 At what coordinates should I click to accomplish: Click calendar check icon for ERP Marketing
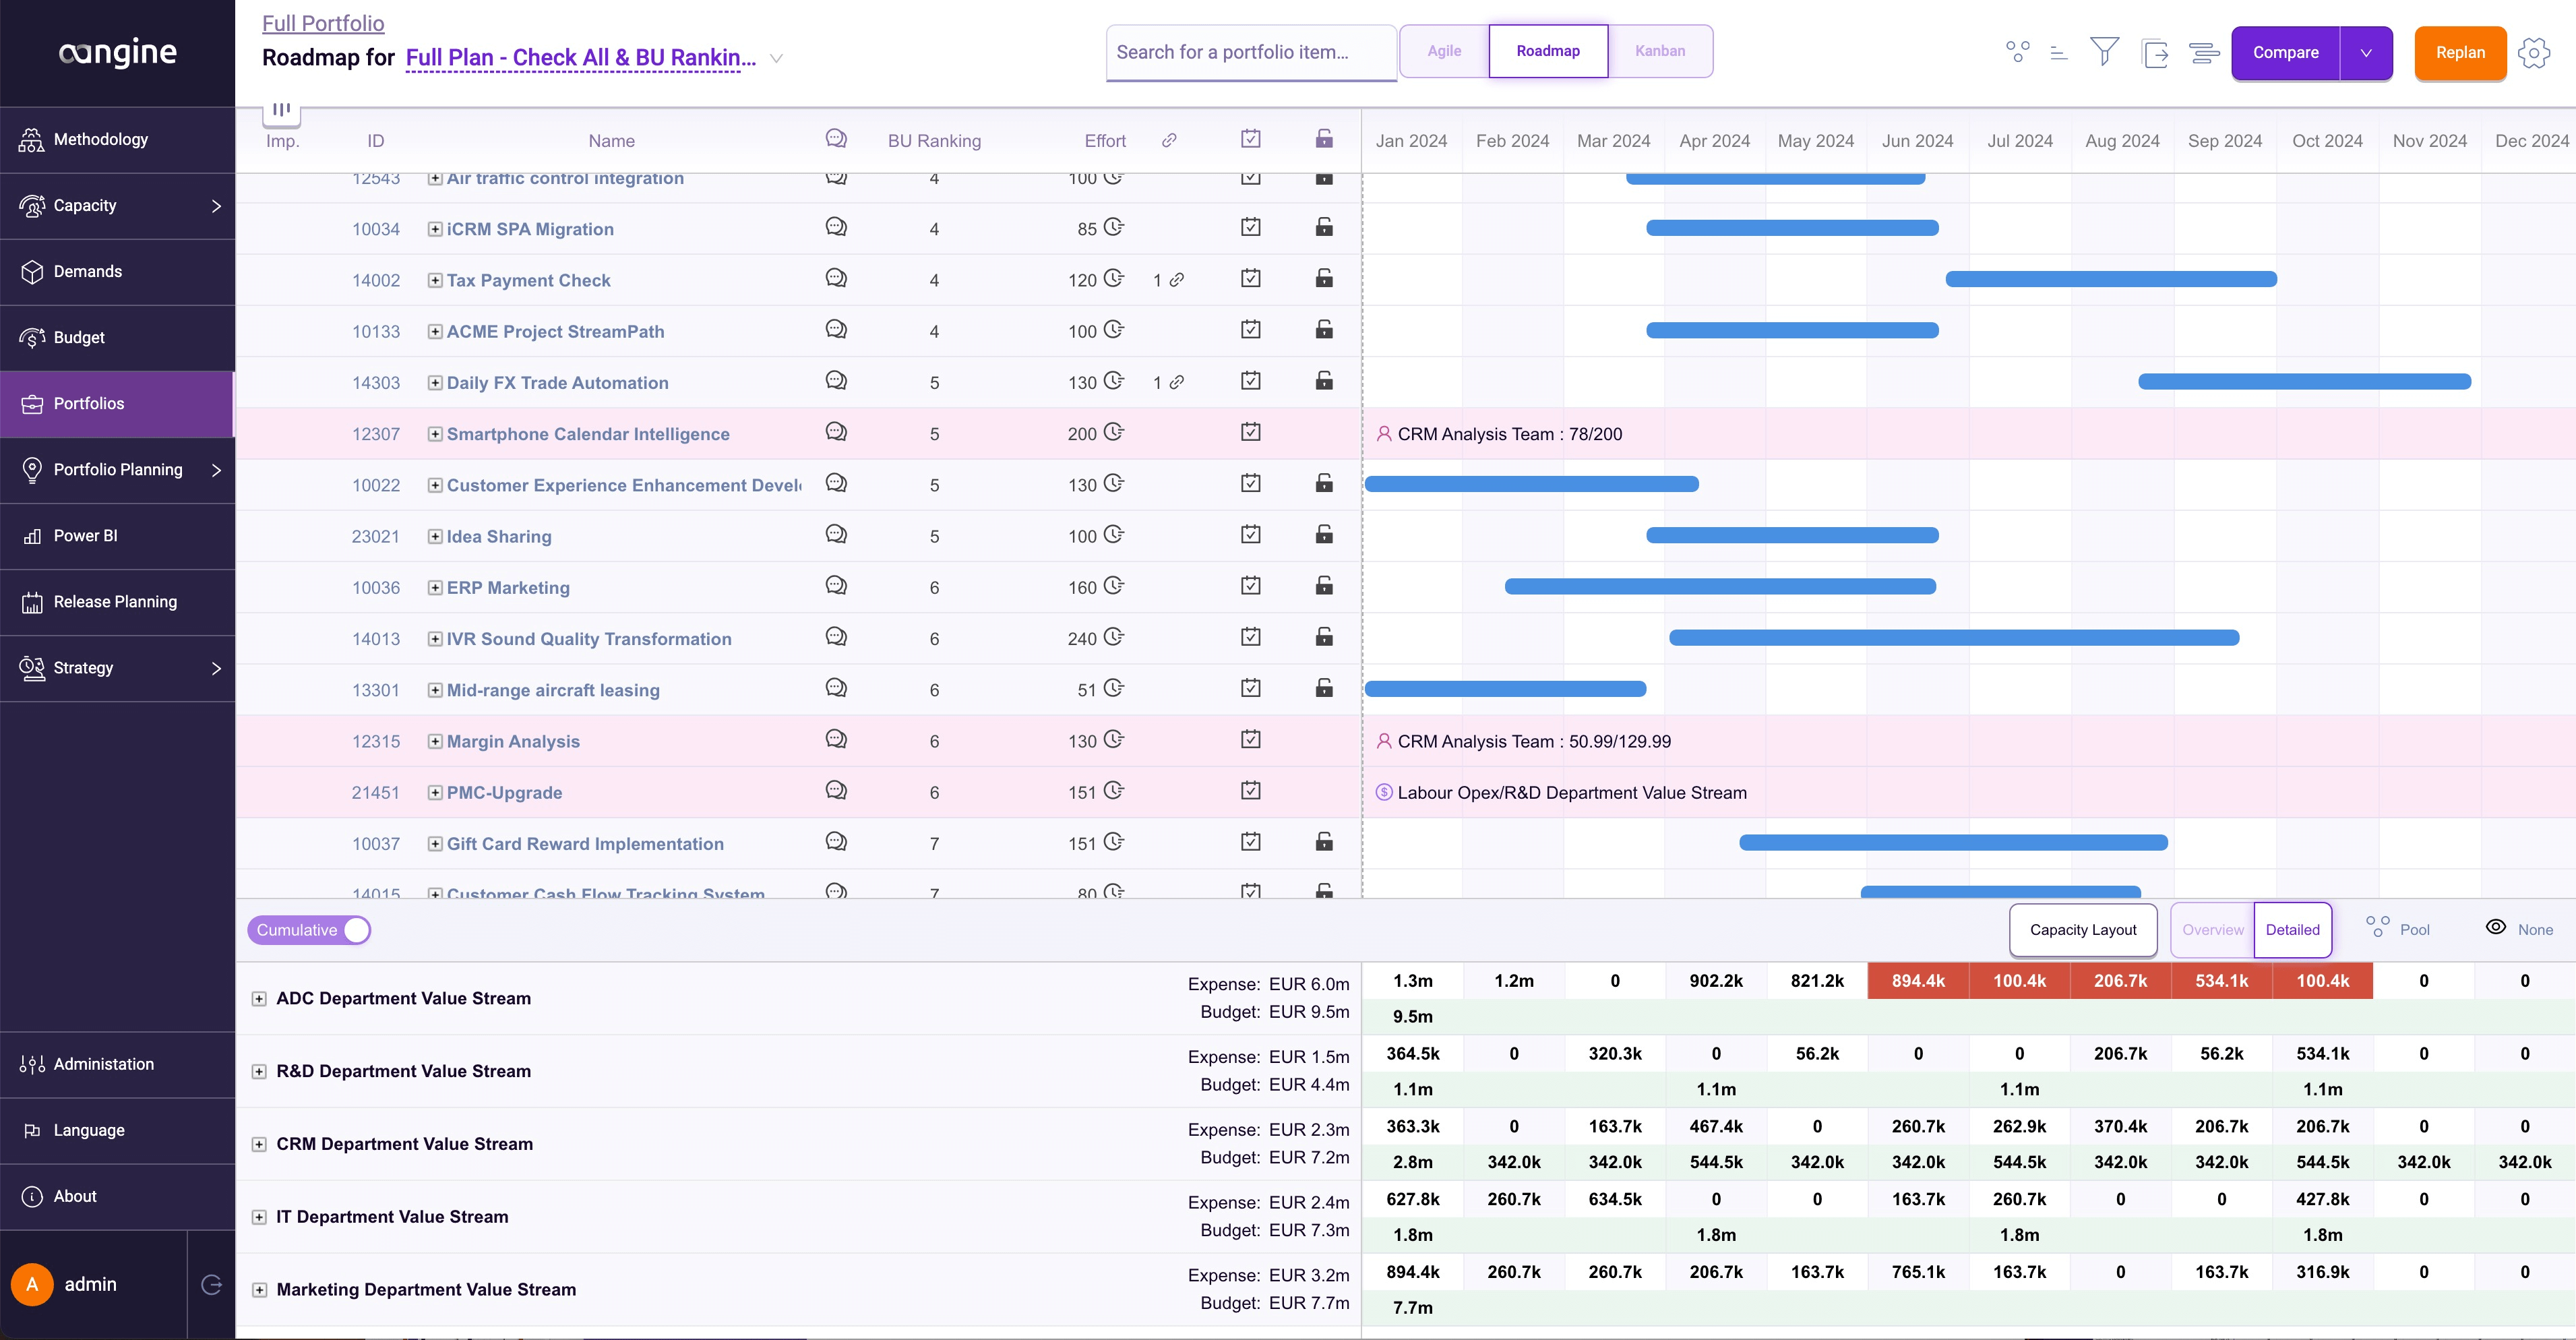pos(1250,585)
